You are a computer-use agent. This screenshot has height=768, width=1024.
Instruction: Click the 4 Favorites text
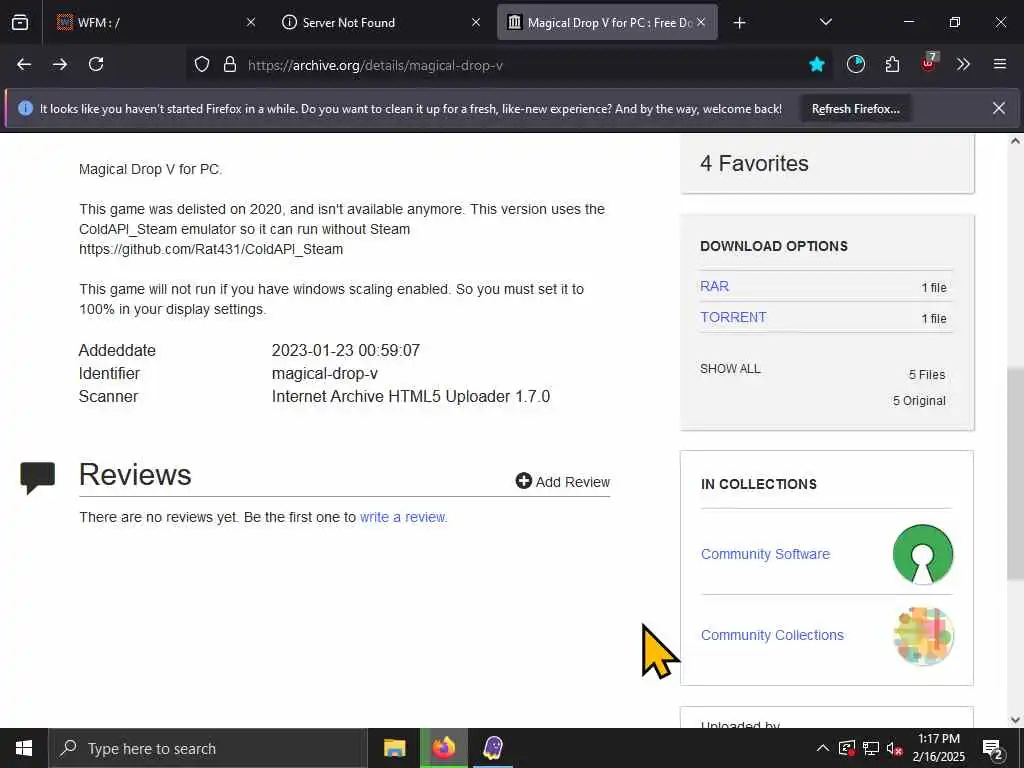(754, 163)
